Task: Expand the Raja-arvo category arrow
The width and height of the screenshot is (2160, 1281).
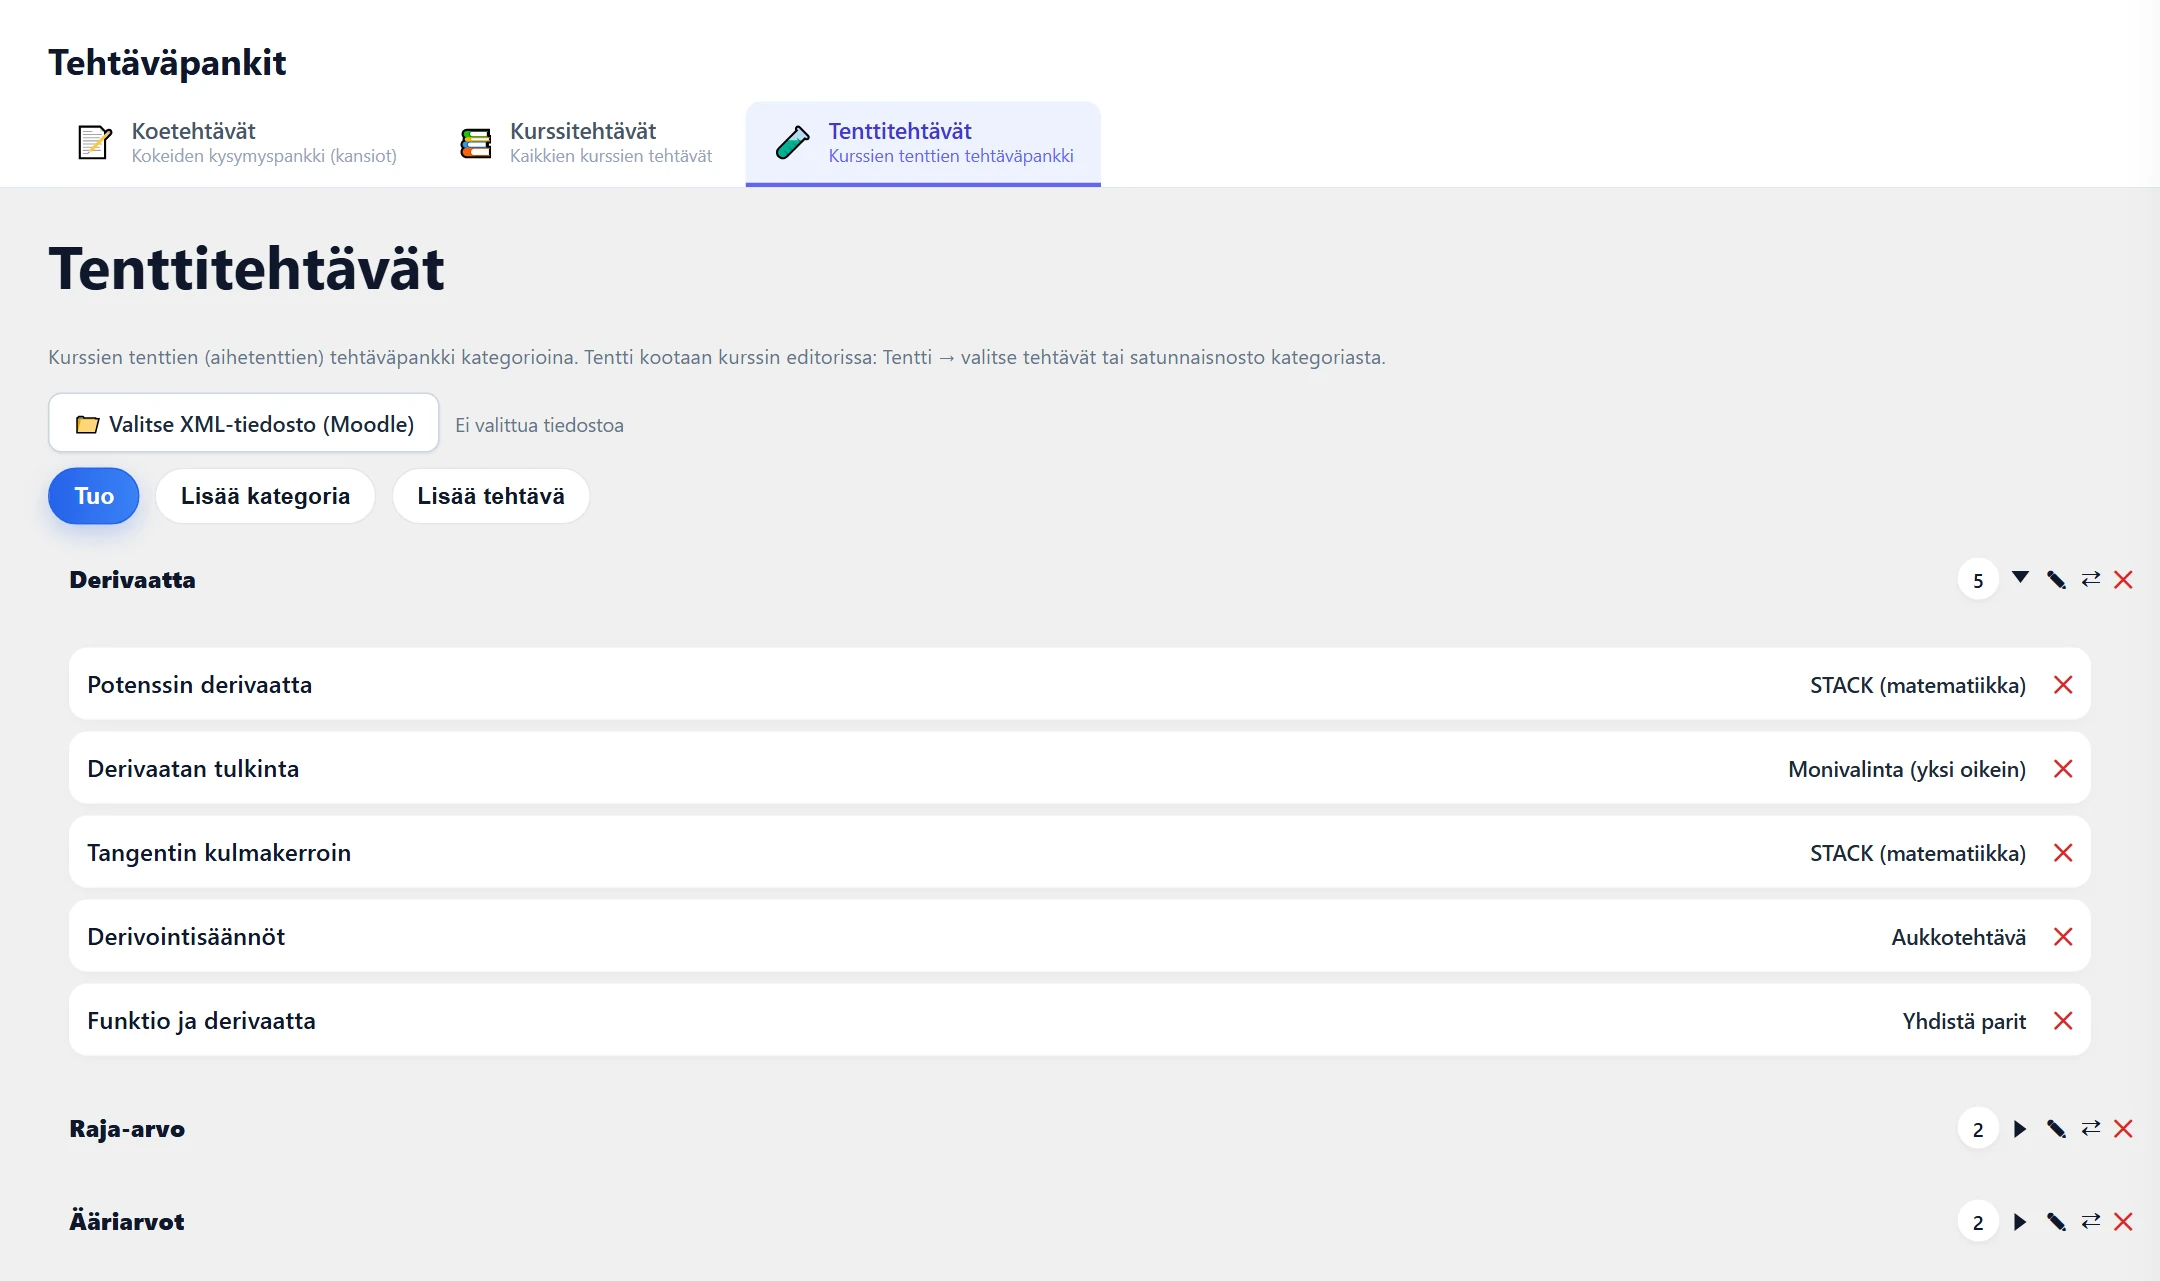Action: click(x=2020, y=1129)
